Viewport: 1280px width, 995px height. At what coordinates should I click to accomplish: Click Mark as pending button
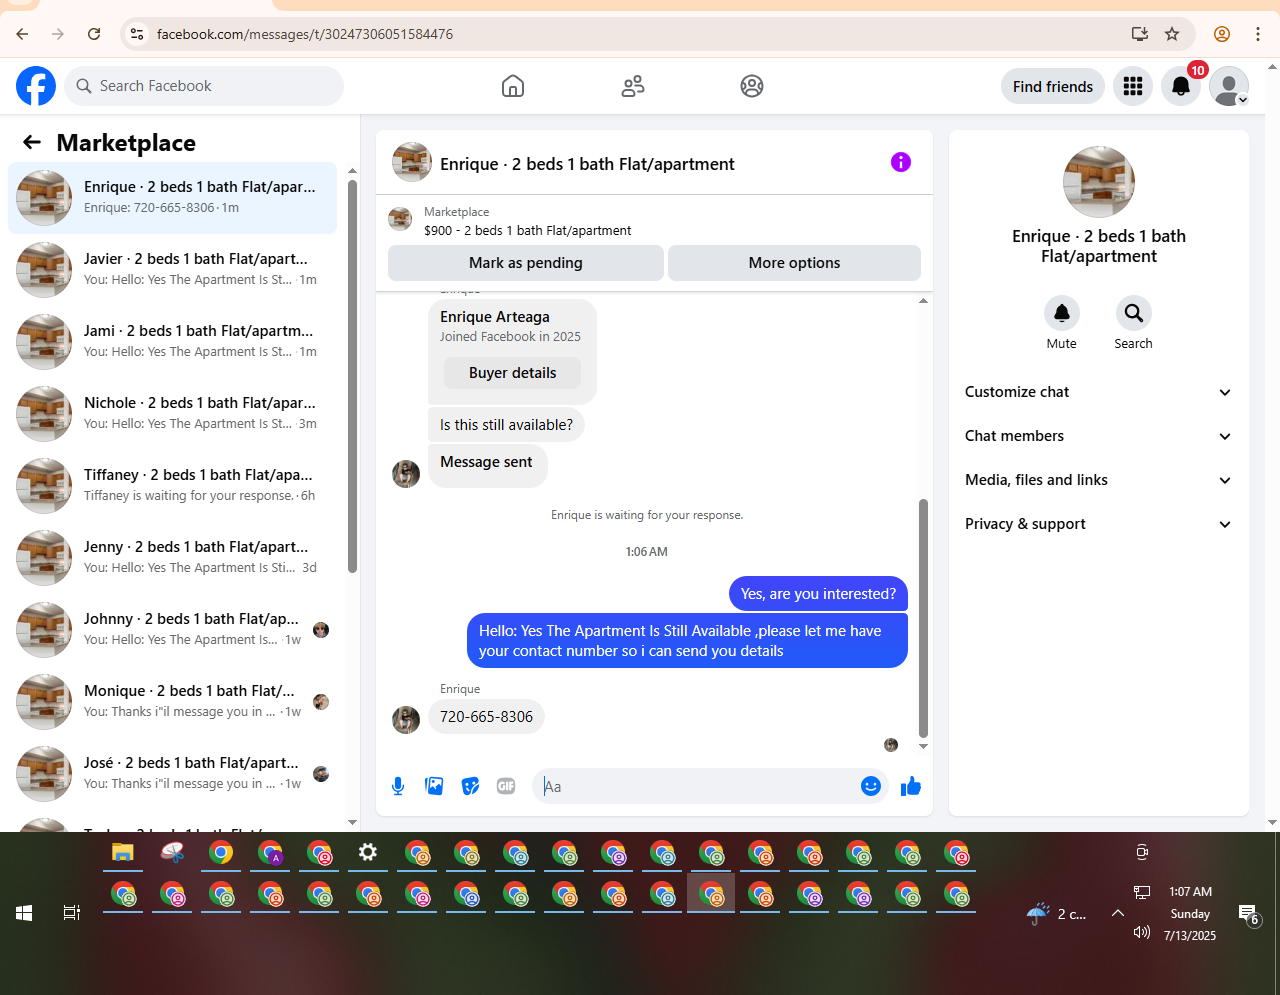pos(526,263)
